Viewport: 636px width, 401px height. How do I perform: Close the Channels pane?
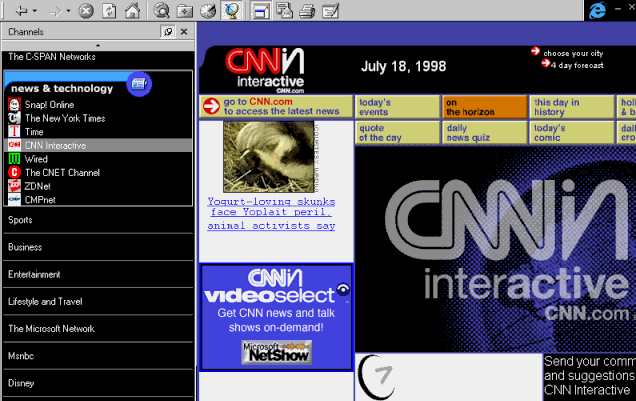pyautogui.click(x=184, y=32)
